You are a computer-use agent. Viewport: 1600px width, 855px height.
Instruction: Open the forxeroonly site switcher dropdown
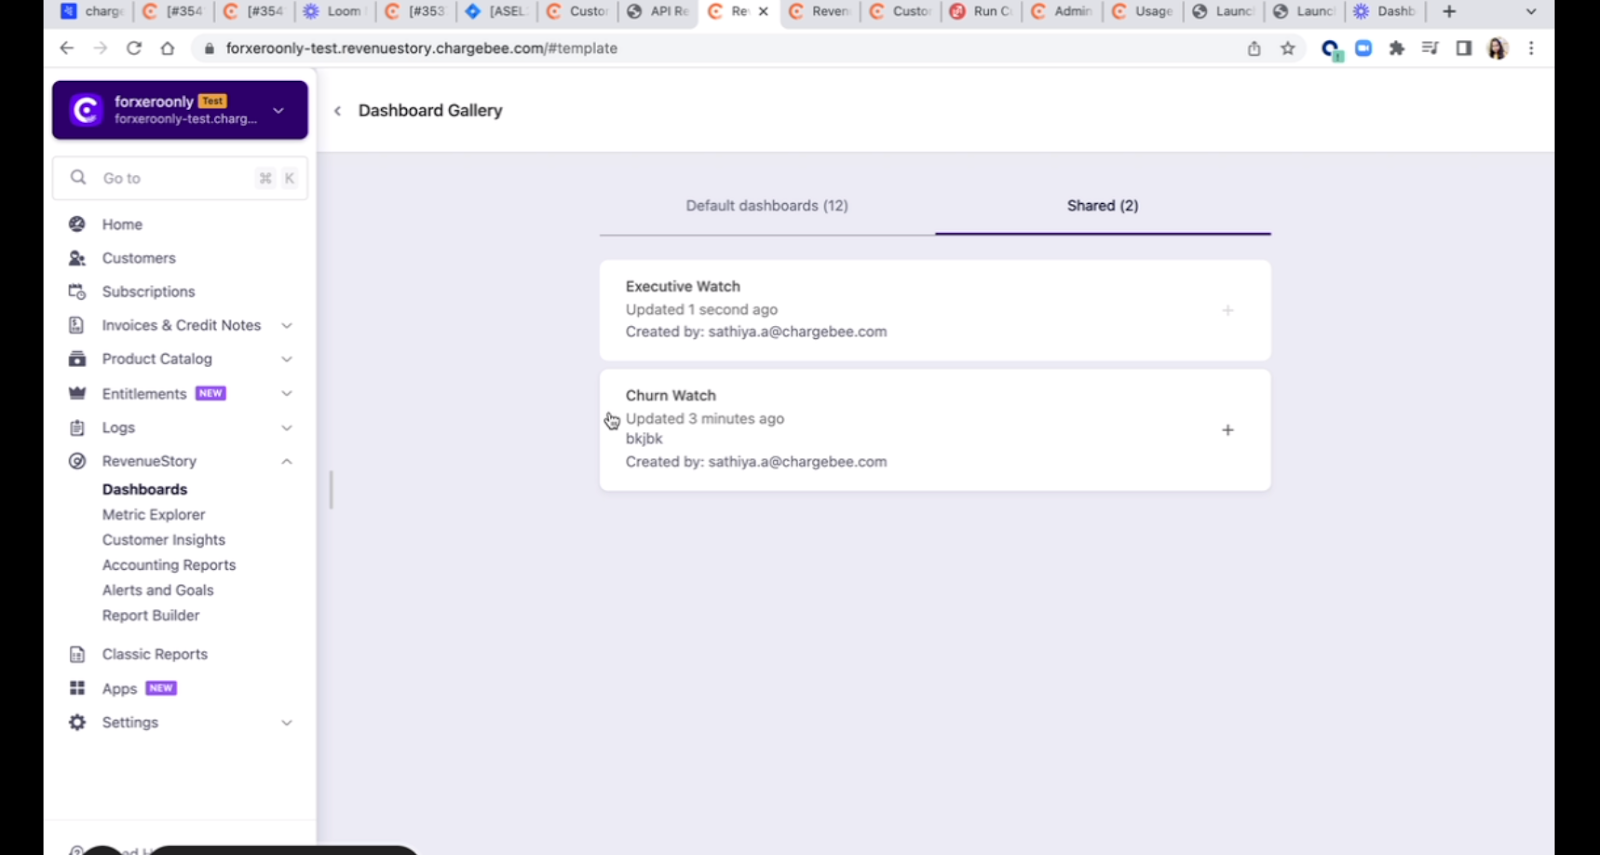click(x=279, y=110)
